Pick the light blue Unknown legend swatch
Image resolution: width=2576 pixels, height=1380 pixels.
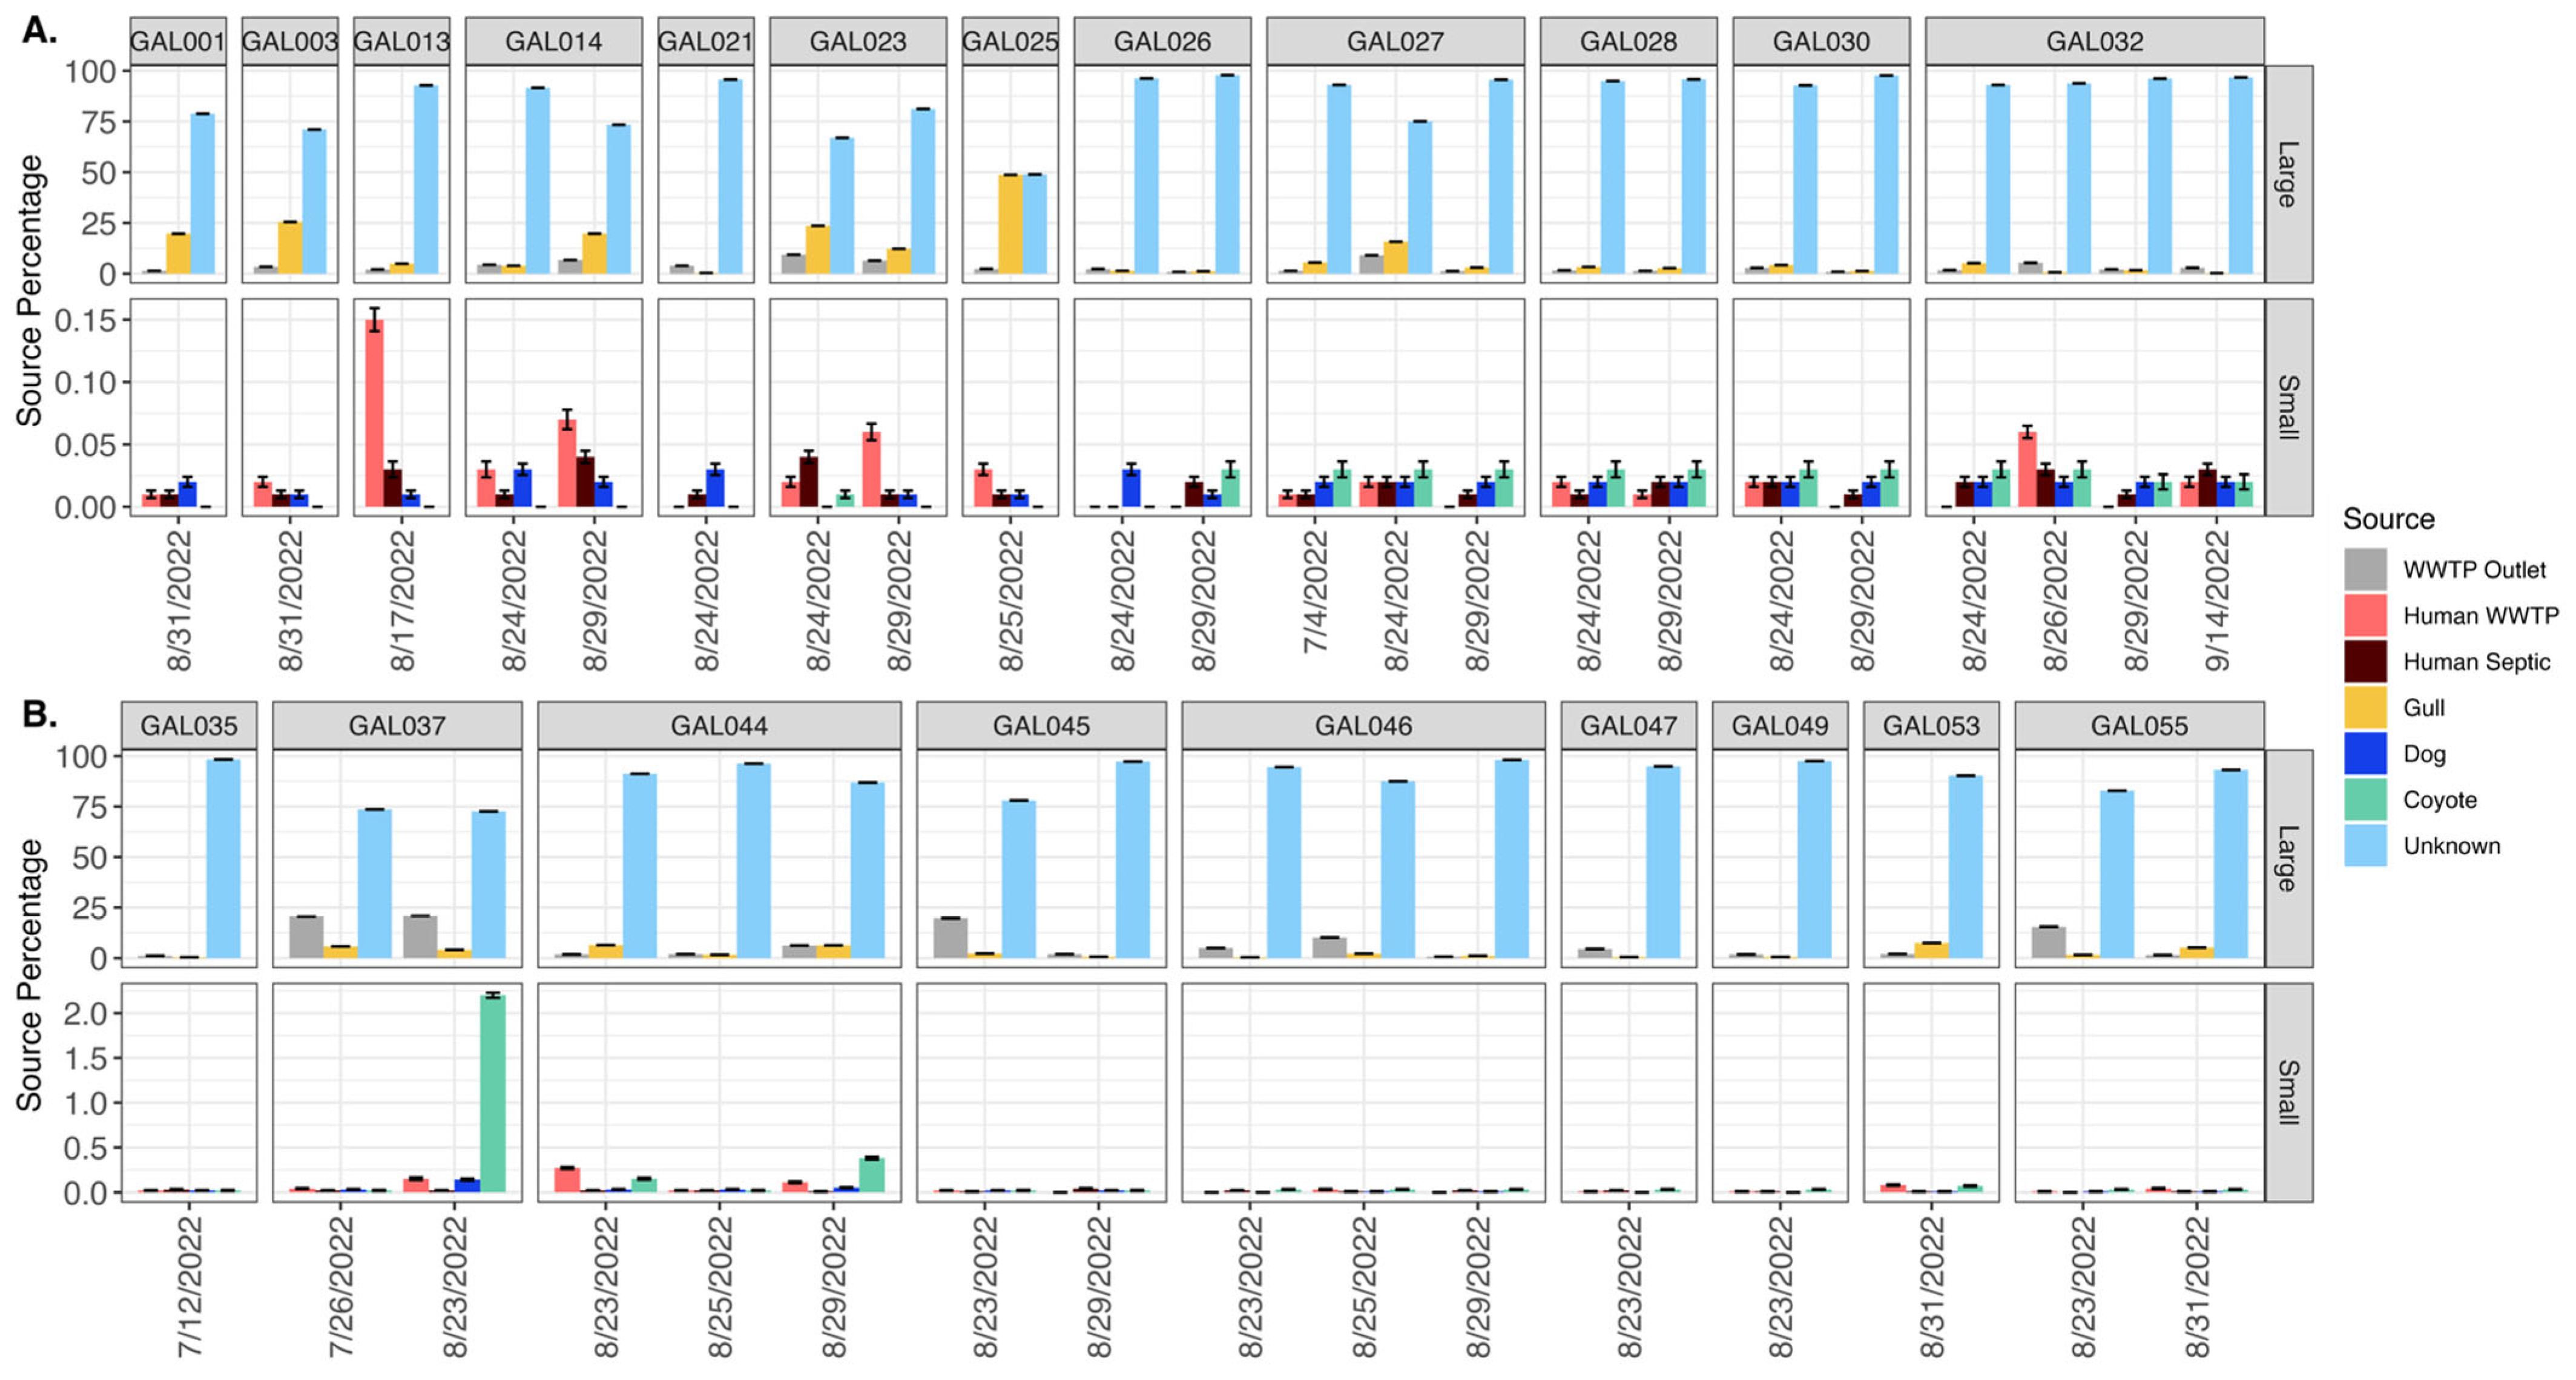2365,845
